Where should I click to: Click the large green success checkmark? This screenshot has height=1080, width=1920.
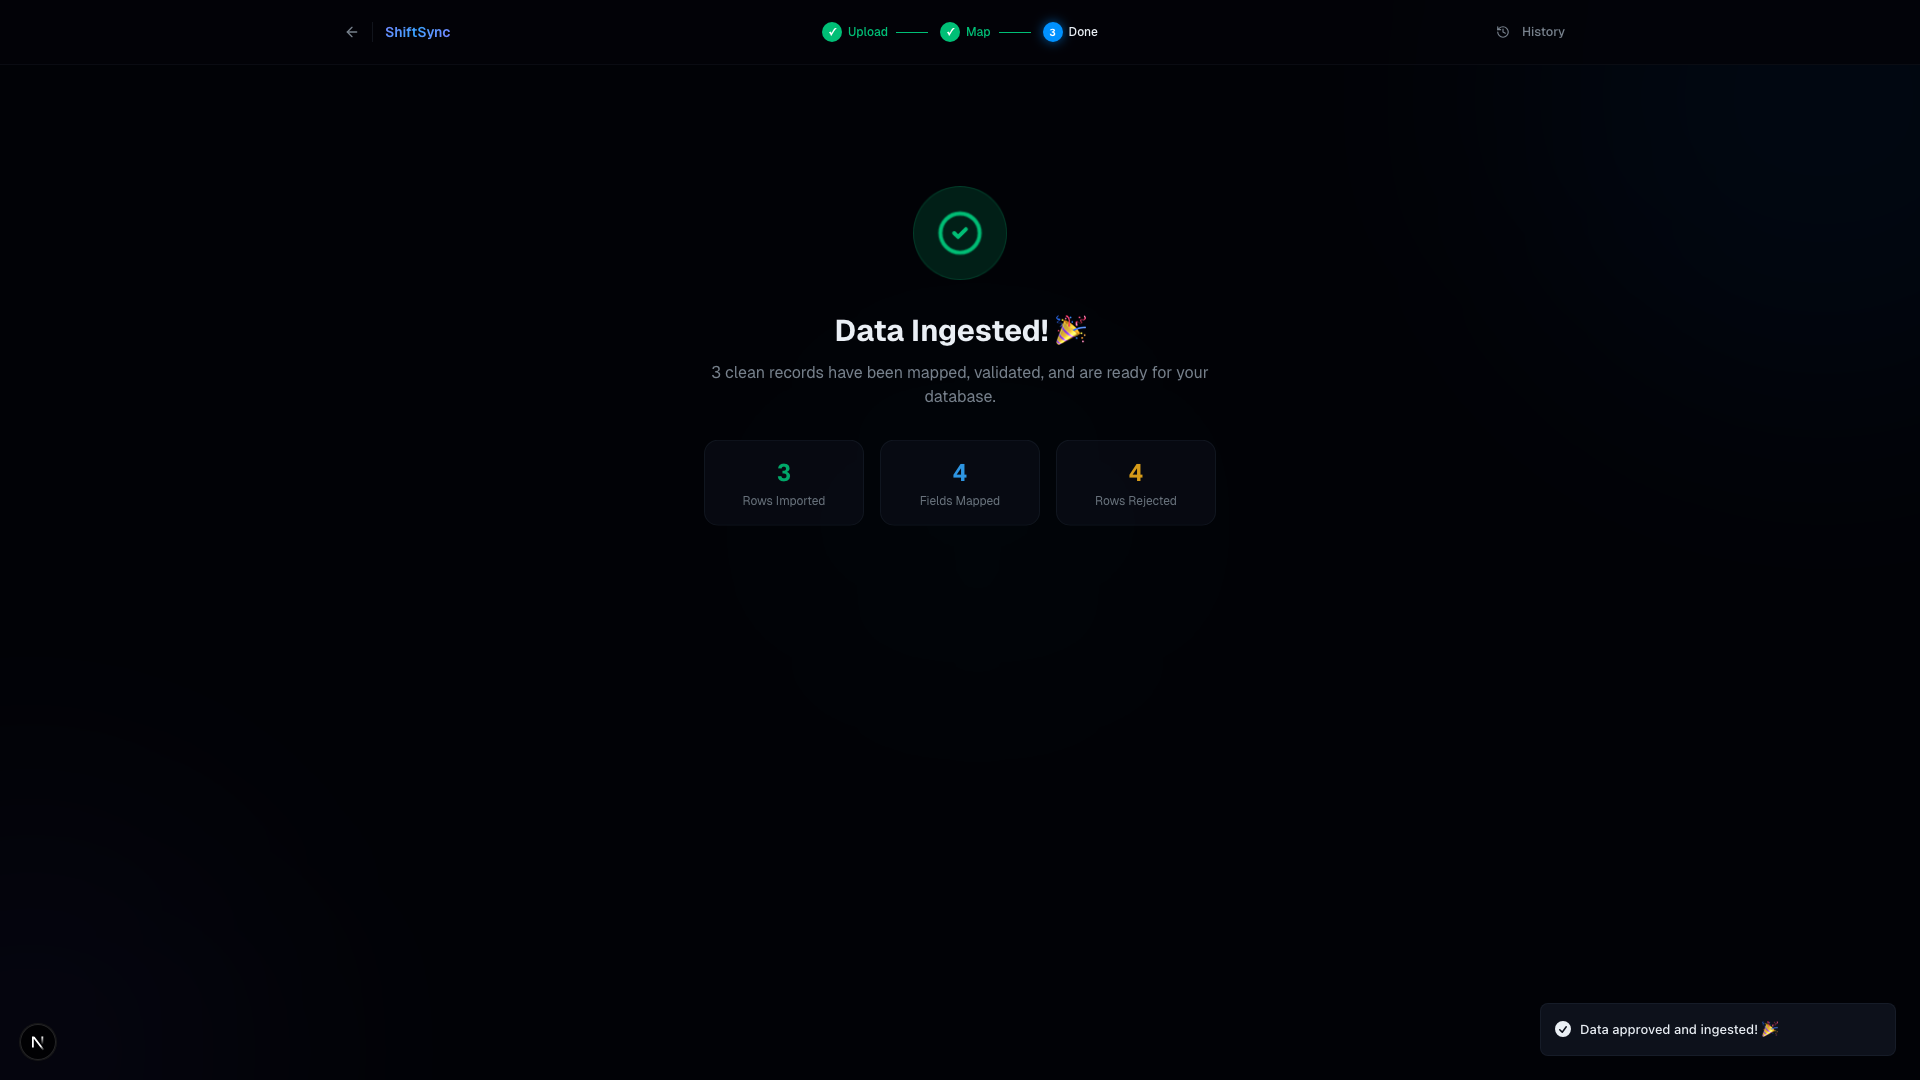(x=960, y=233)
